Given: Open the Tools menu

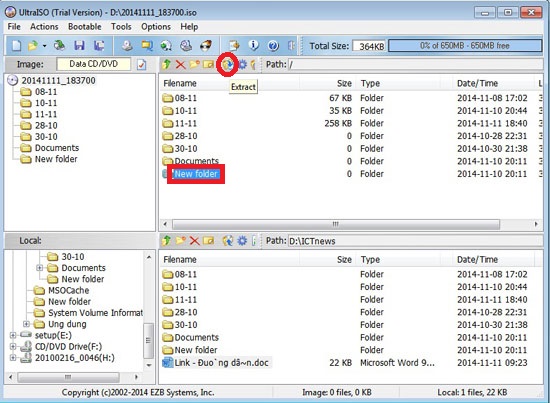Looking at the screenshot, I should click(121, 27).
